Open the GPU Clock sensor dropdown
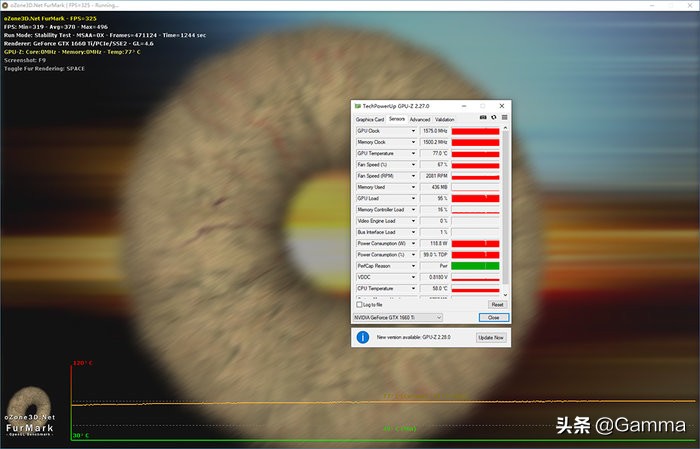700x449 pixels. point(413,131)
